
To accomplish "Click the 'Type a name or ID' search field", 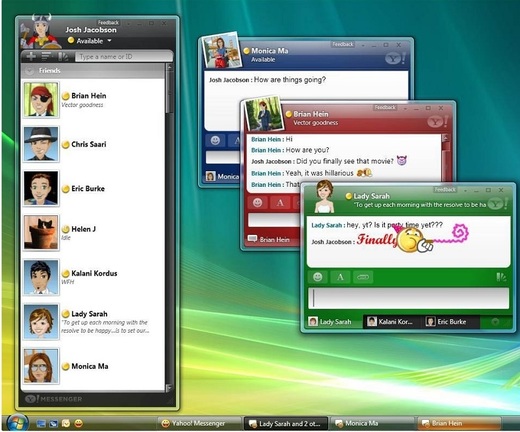I will click(x=123, y=57).
